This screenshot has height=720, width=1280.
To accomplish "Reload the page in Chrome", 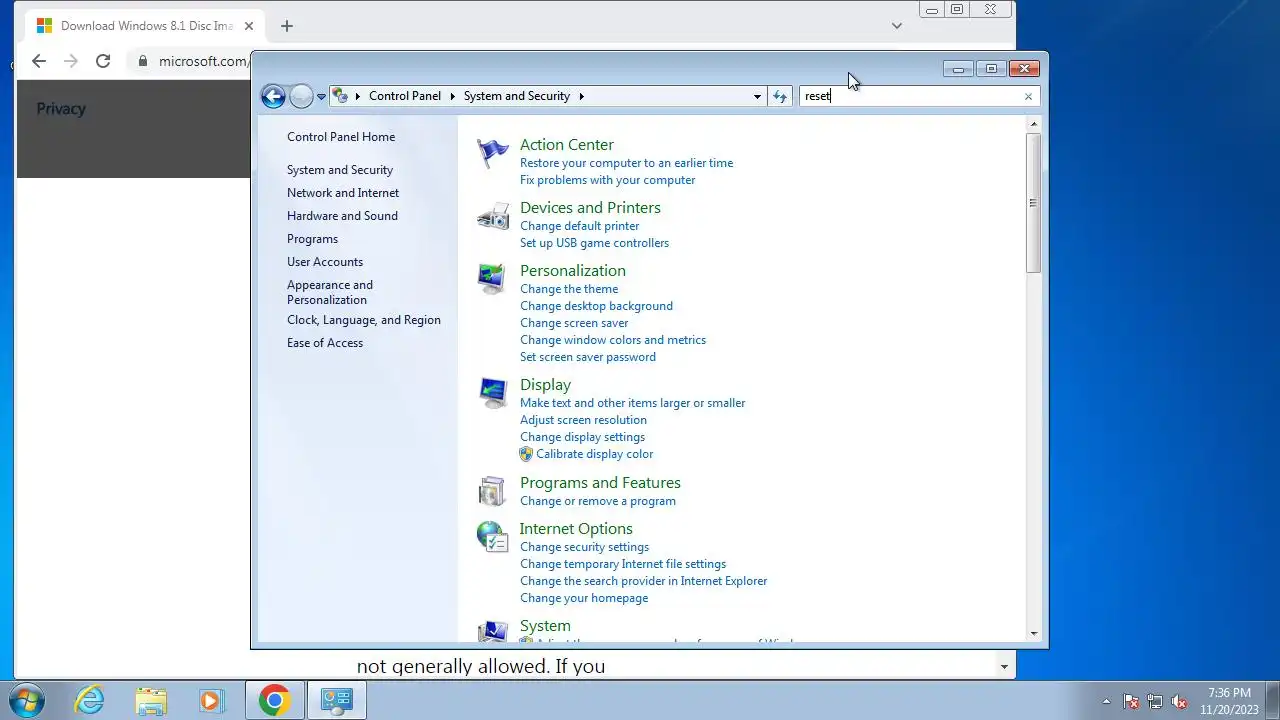I will [x=103, y=61].
